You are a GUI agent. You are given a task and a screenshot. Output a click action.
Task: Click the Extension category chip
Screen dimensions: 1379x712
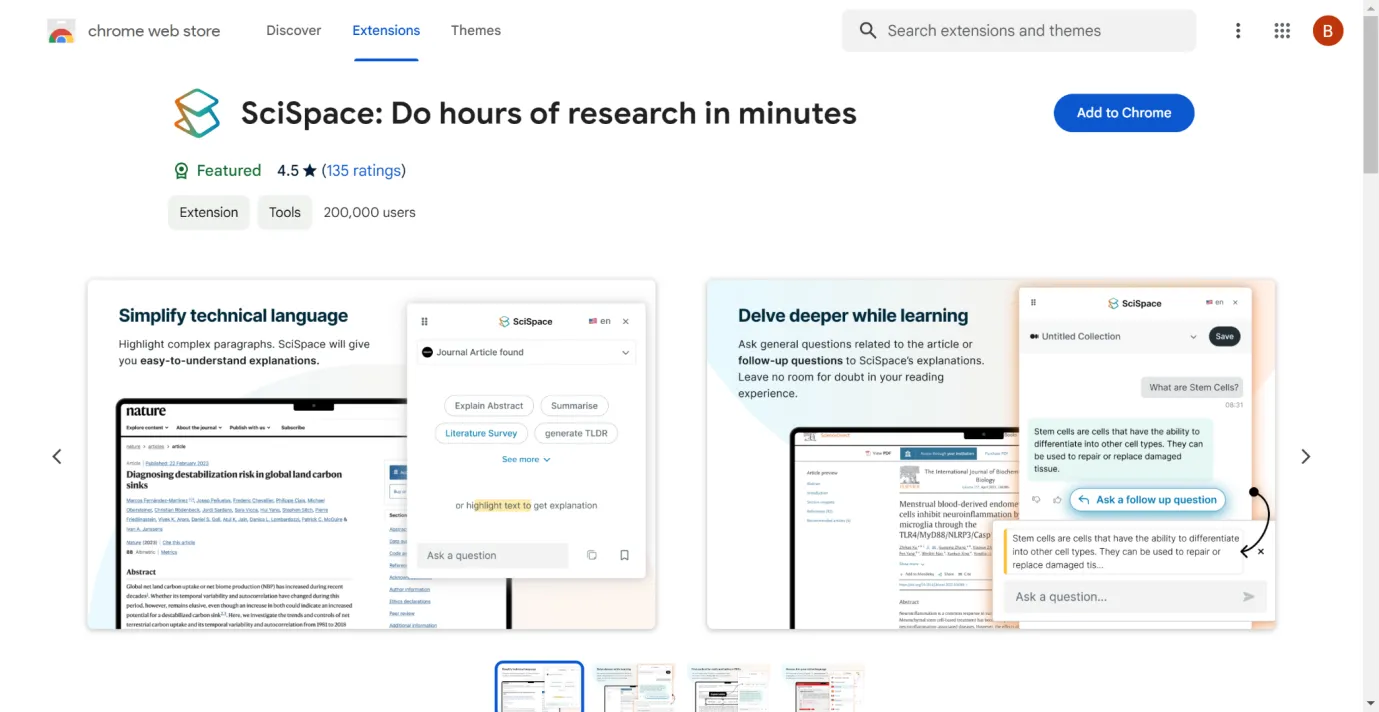[209, 212]
